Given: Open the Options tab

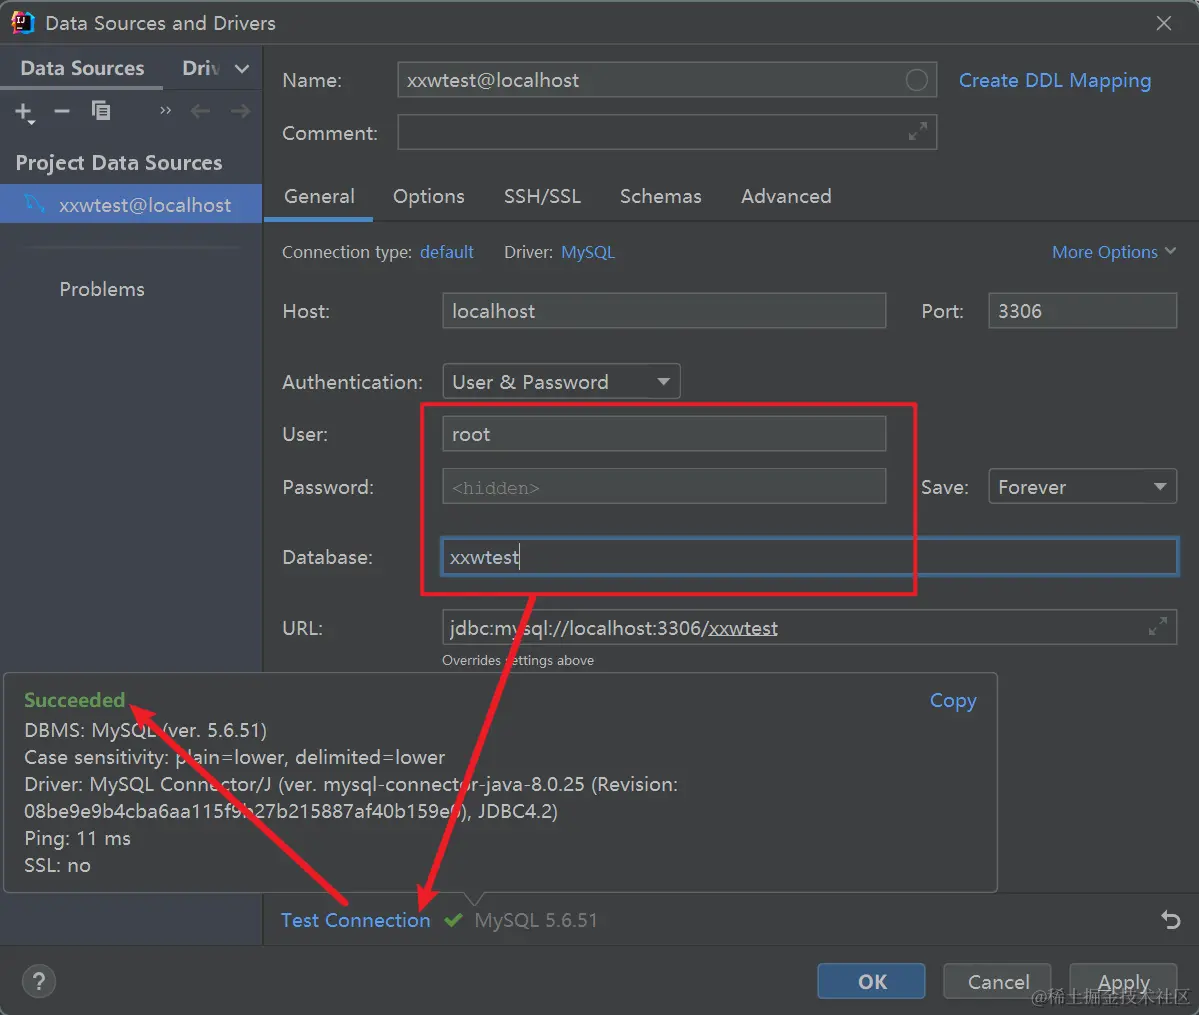Looking at the screenshot, I should 428,197.
